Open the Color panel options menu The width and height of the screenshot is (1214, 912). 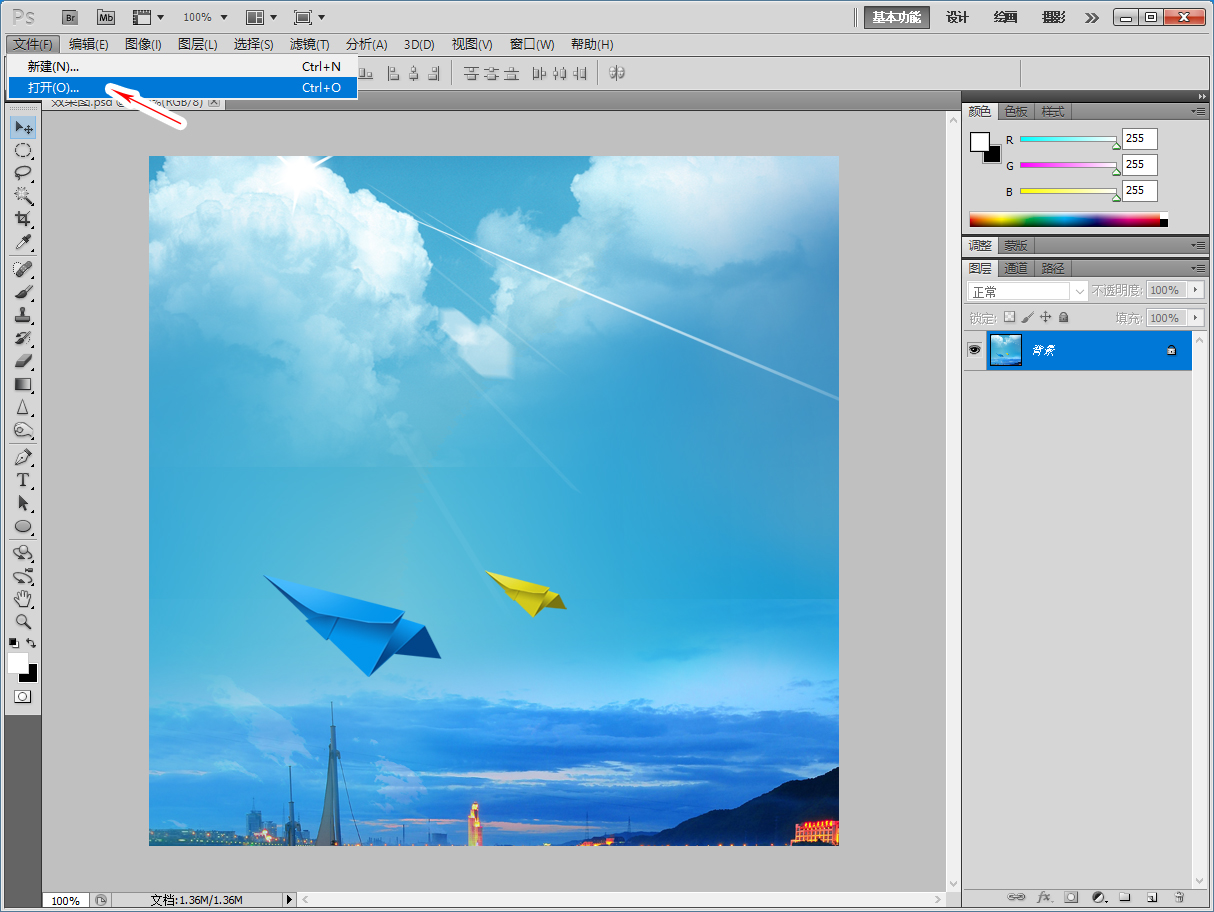1197,111
